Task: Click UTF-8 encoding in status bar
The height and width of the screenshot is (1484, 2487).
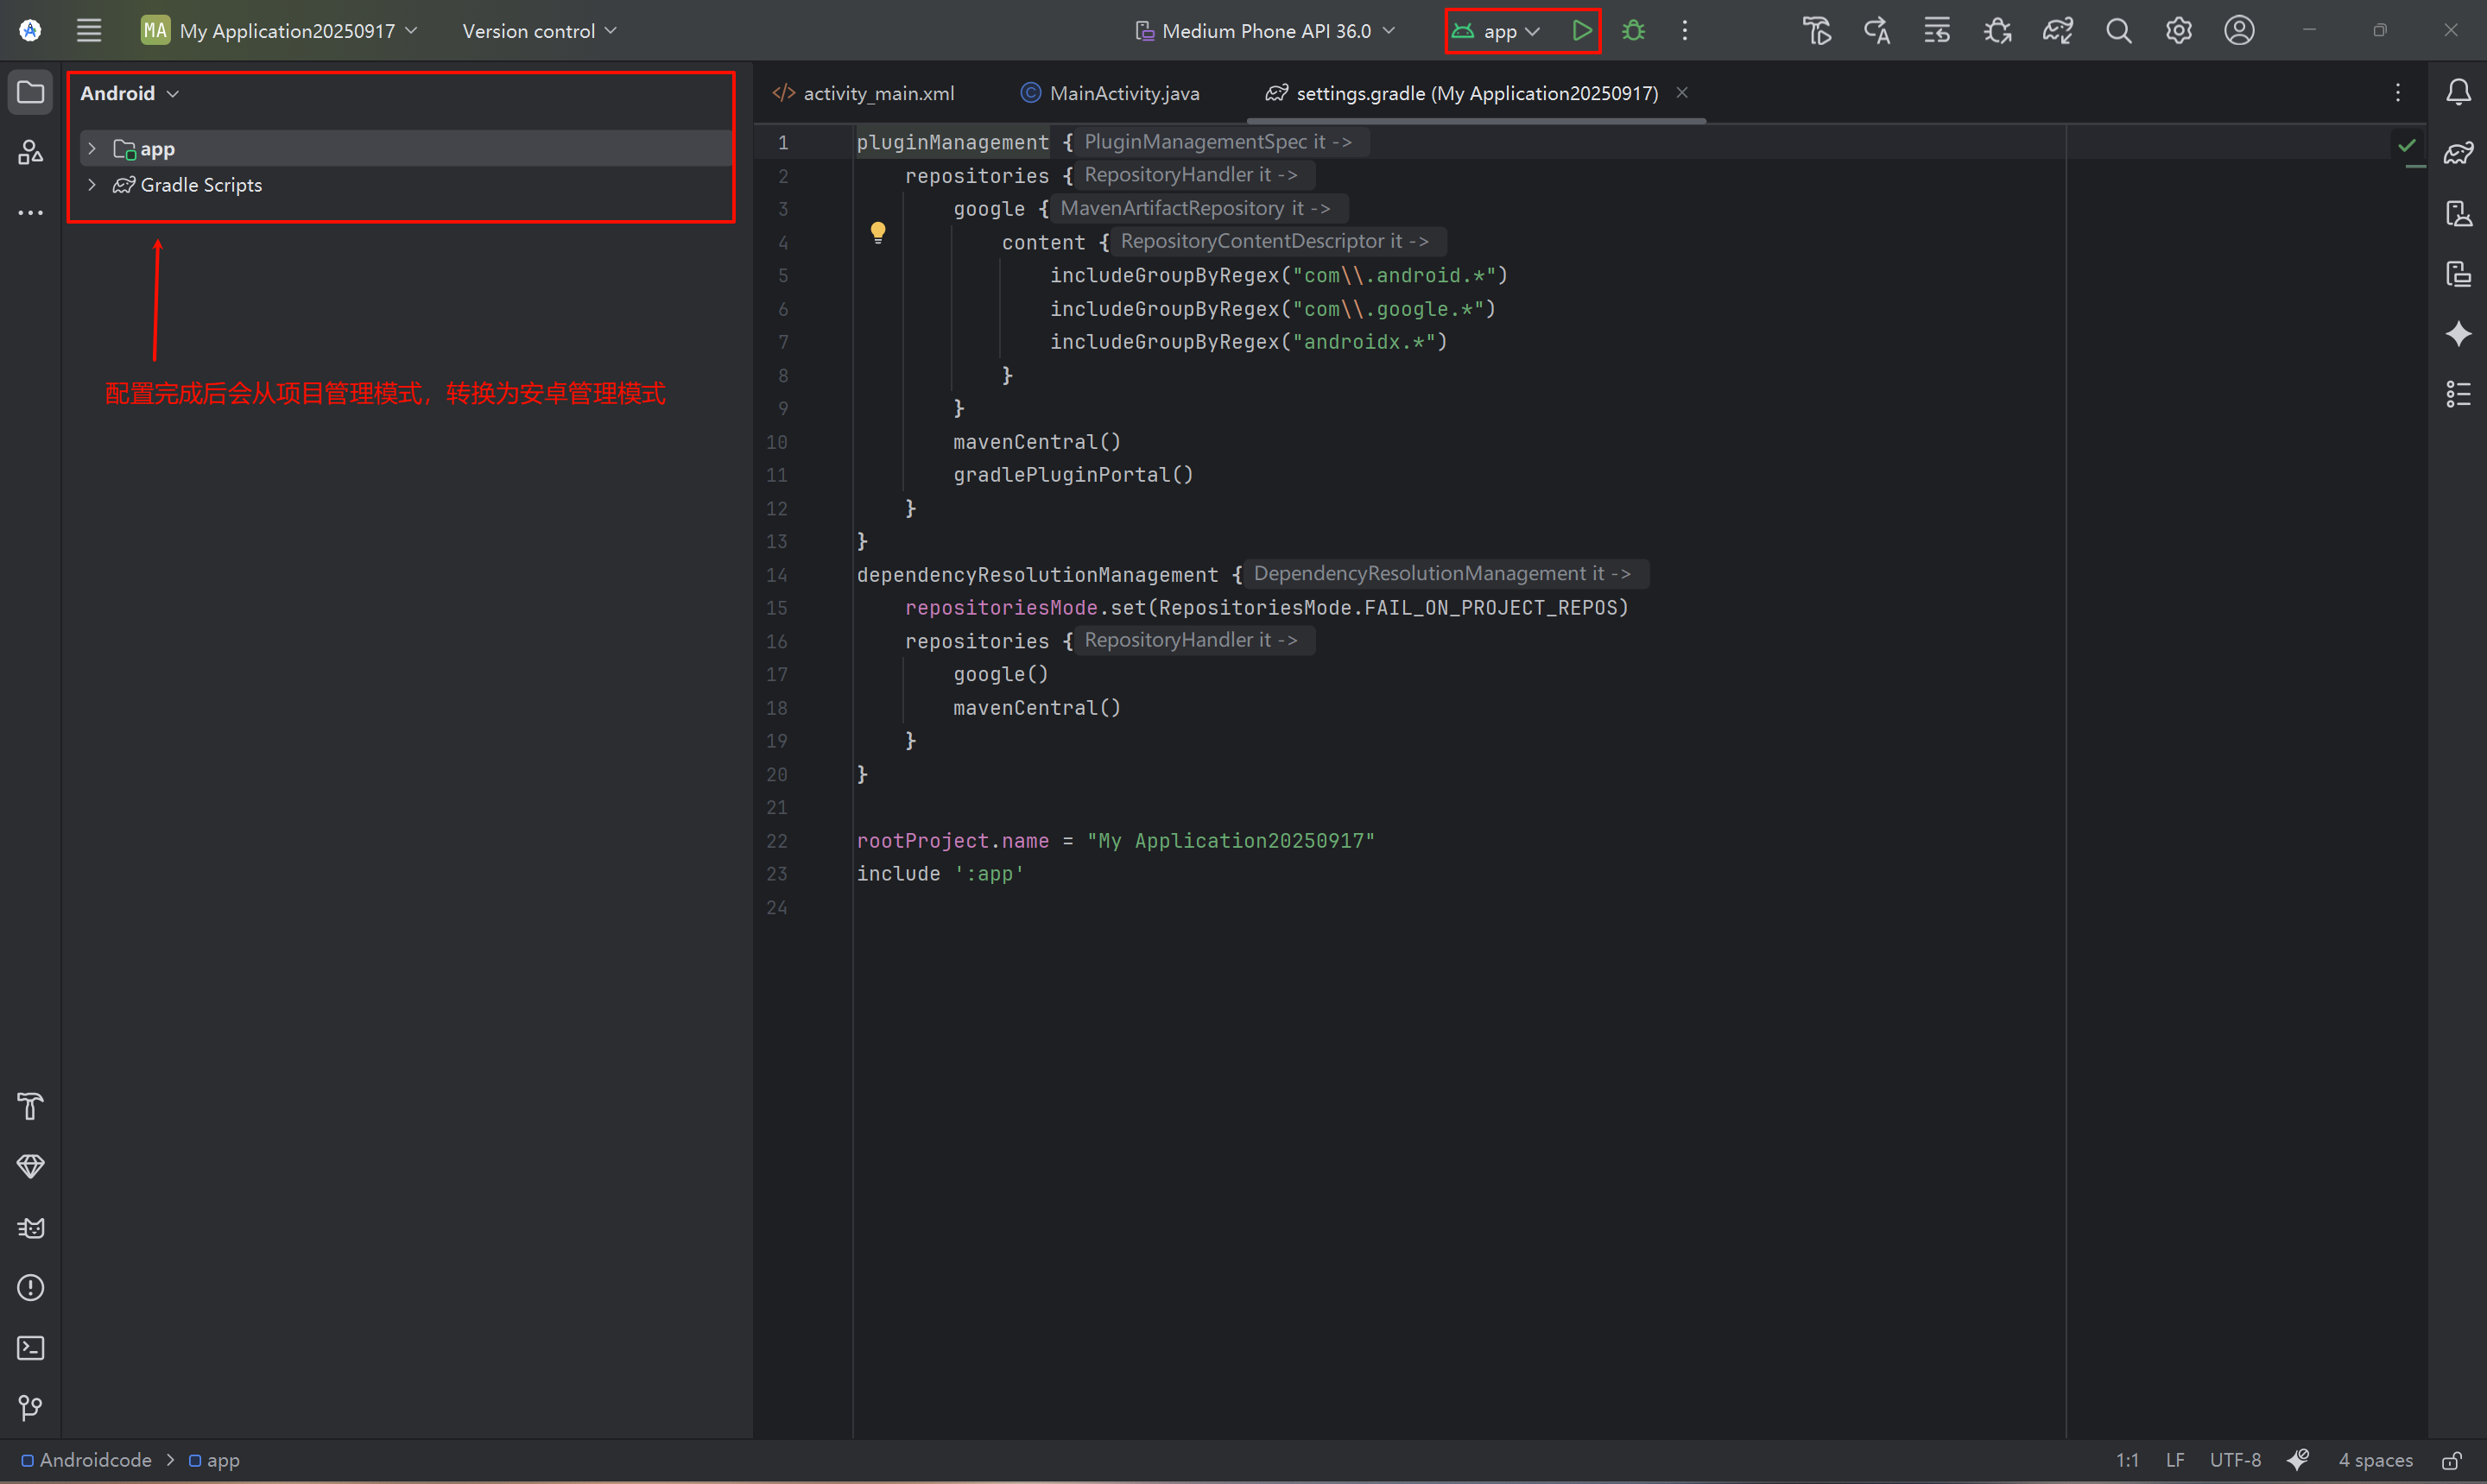Action: point(2234,1460)
